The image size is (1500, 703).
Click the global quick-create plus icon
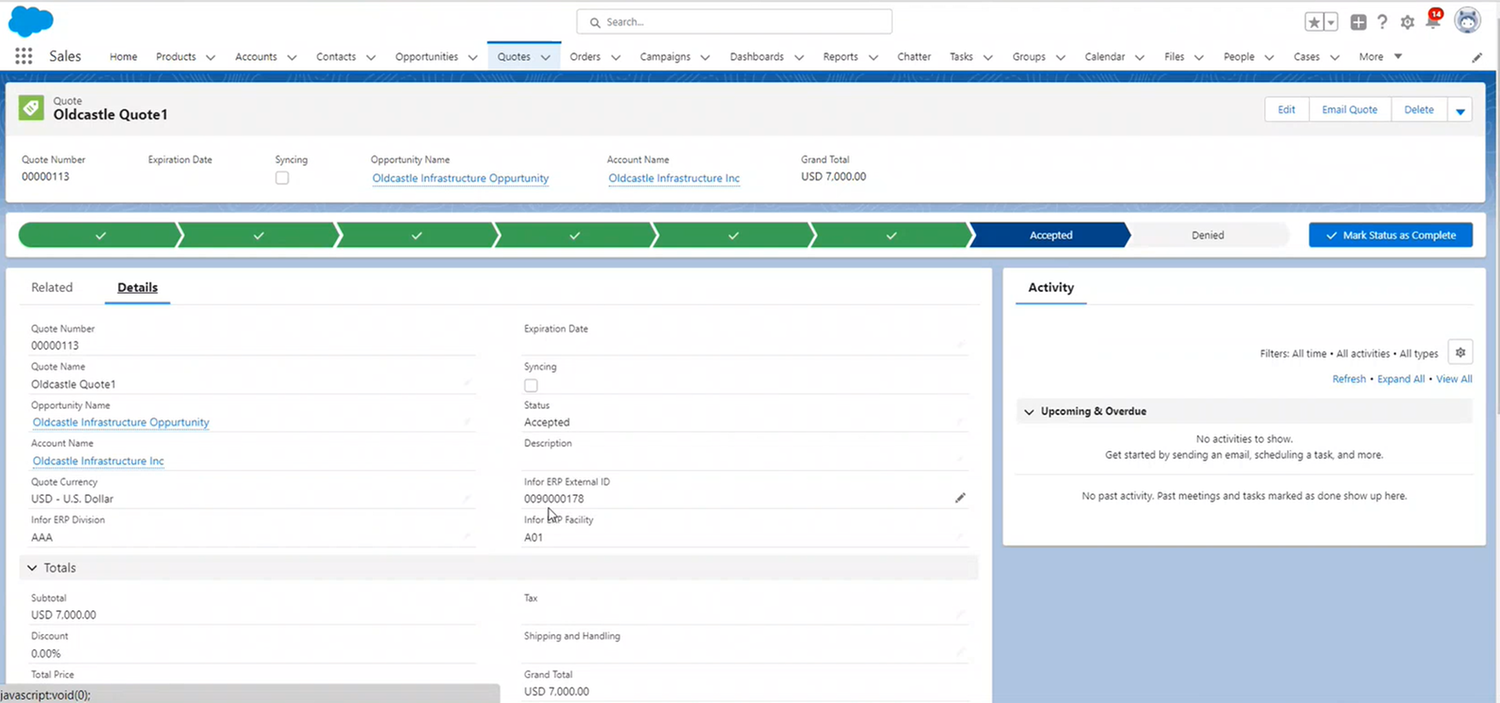pos(1357,21)
